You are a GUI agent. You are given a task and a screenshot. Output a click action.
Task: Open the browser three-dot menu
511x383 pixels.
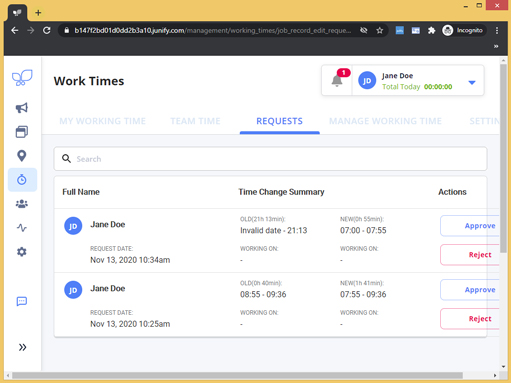(x=497, y=30)
